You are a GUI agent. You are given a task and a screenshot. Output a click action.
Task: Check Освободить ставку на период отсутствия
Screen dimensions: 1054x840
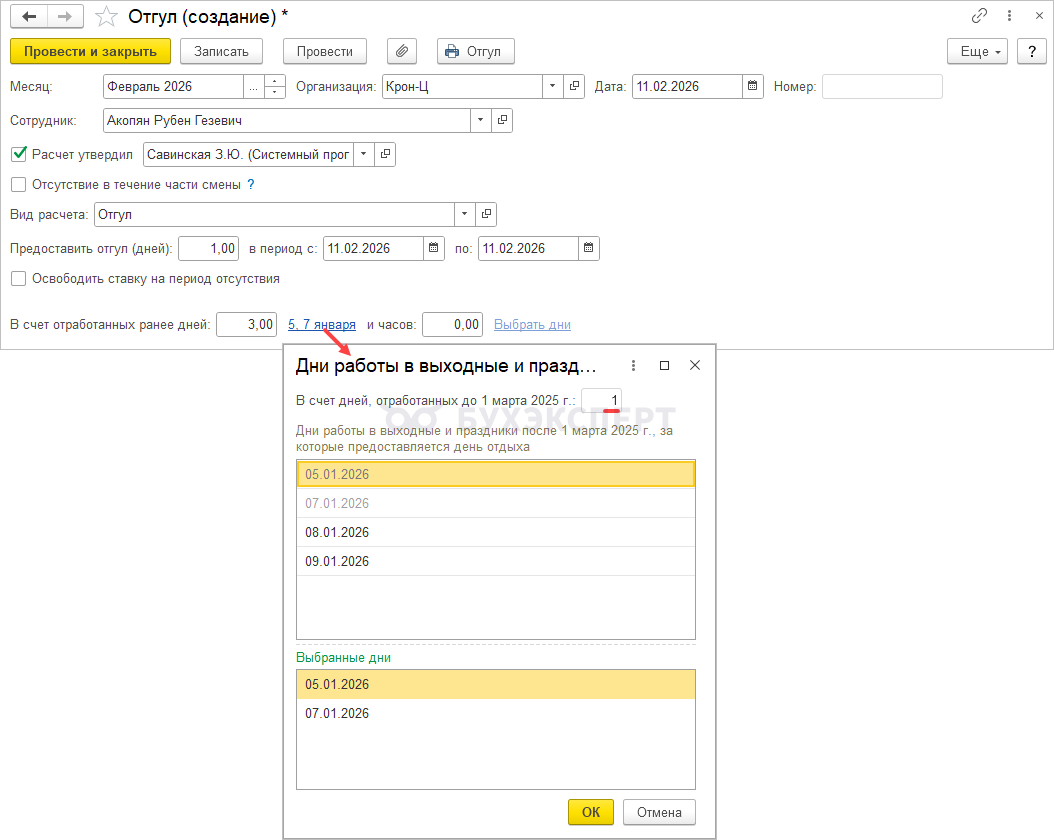coord(18,279)
